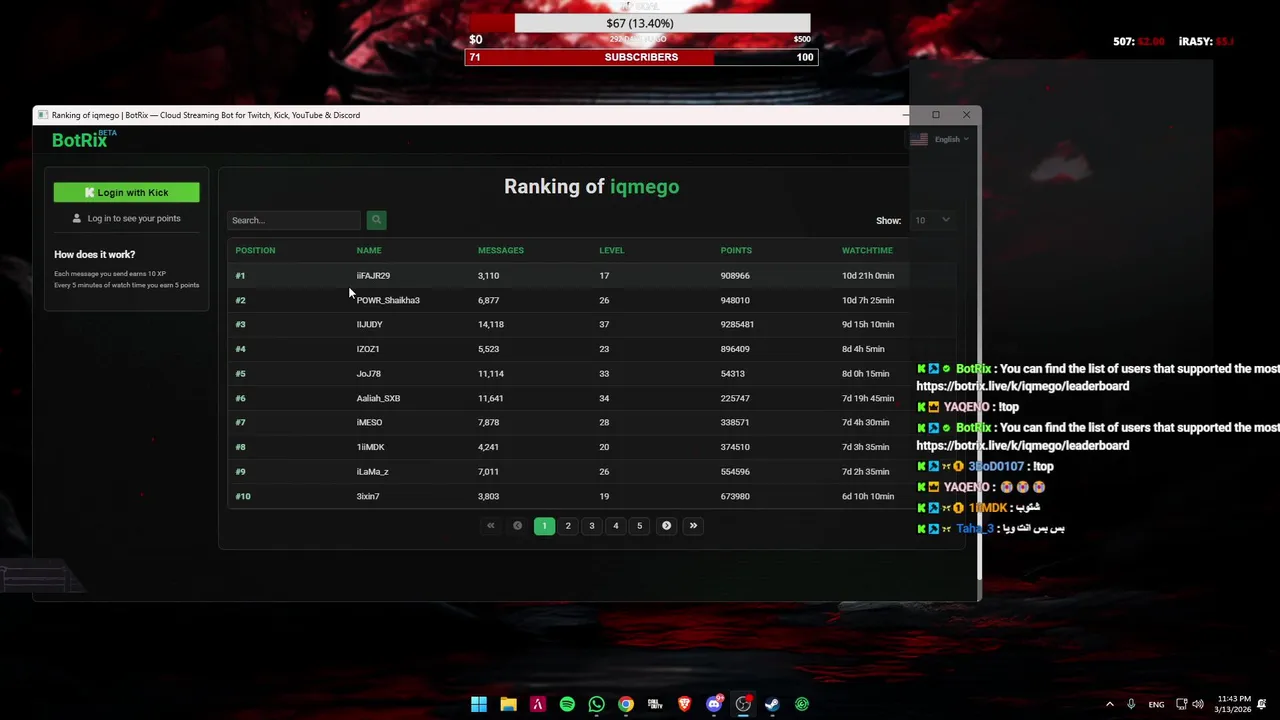This screenshot has width=1280, height=720.
Task: Click the POSITION column header
Action: [x=255, y=250]
